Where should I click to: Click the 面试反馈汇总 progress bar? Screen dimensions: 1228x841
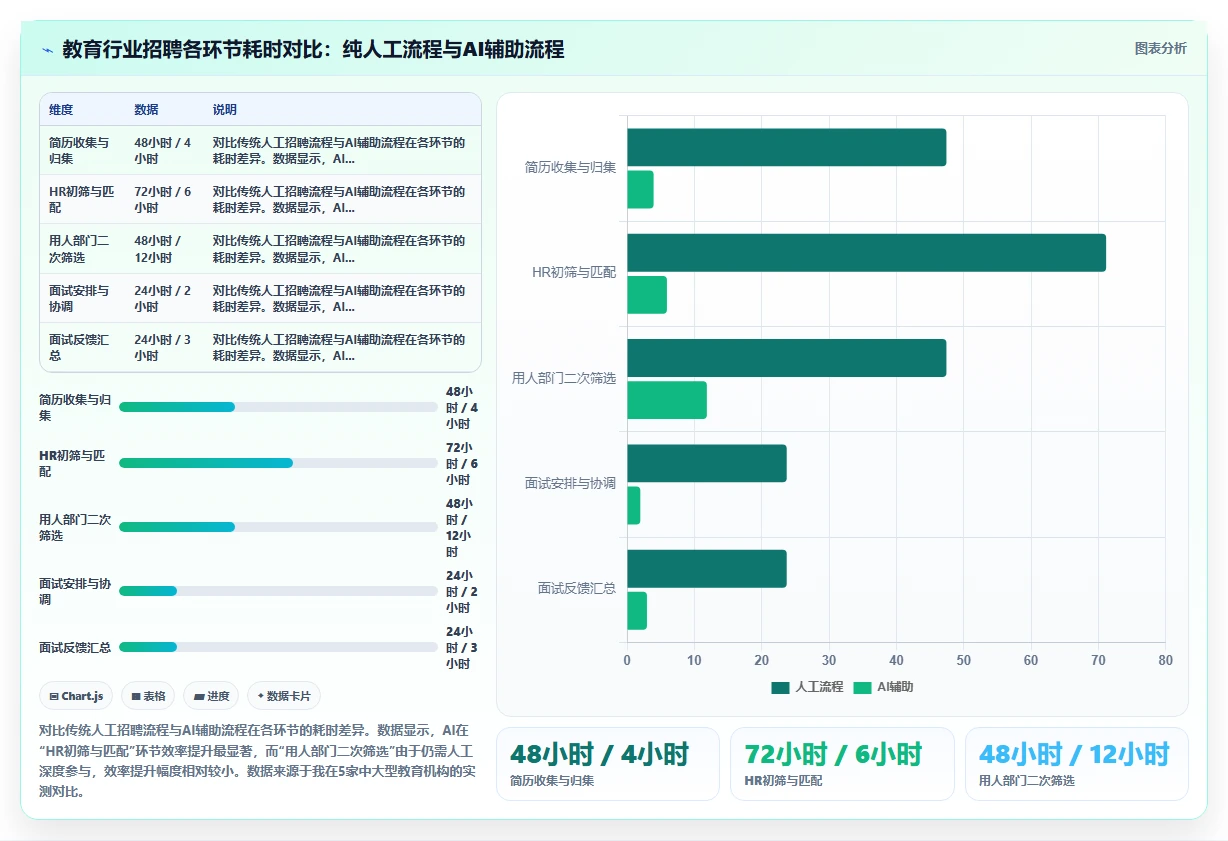point(278,647)
